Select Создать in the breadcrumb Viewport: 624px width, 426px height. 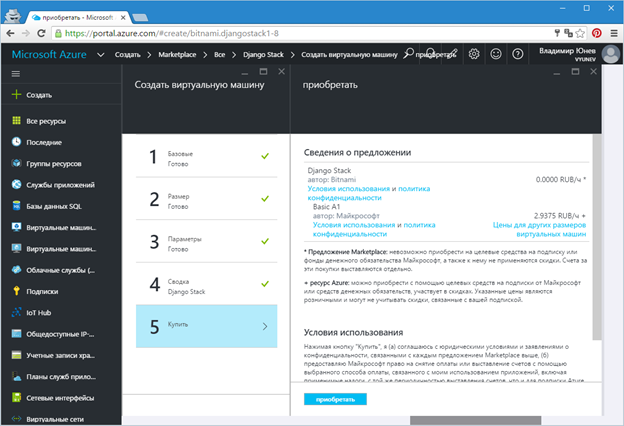pos(127,55)
